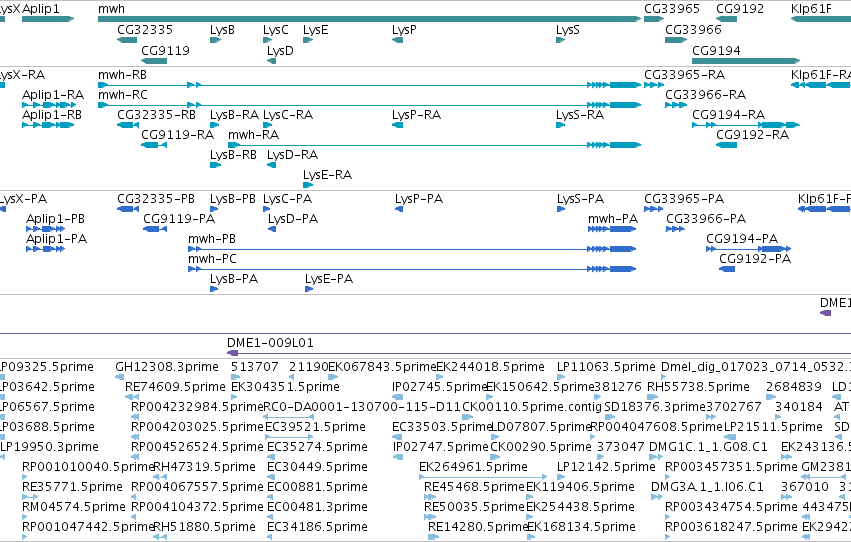Viewport: 851px width, 542px height.
Task: Click the CG33965 gene label
Action: 672,9
